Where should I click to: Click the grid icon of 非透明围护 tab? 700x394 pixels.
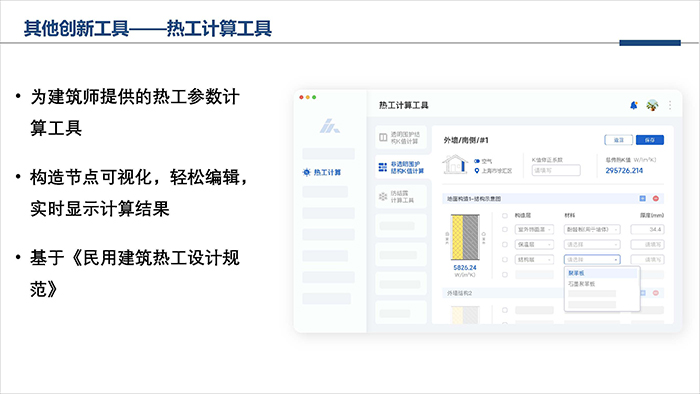[x=383, y=167]
